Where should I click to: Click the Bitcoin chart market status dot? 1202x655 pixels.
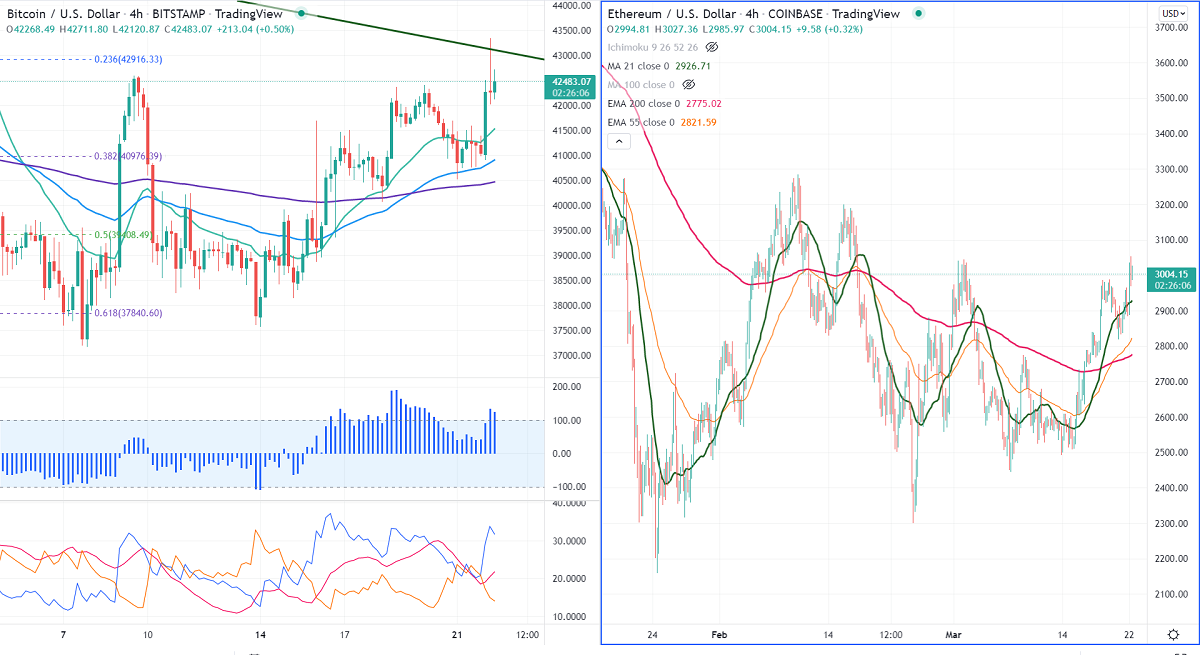tap(303, 14)
